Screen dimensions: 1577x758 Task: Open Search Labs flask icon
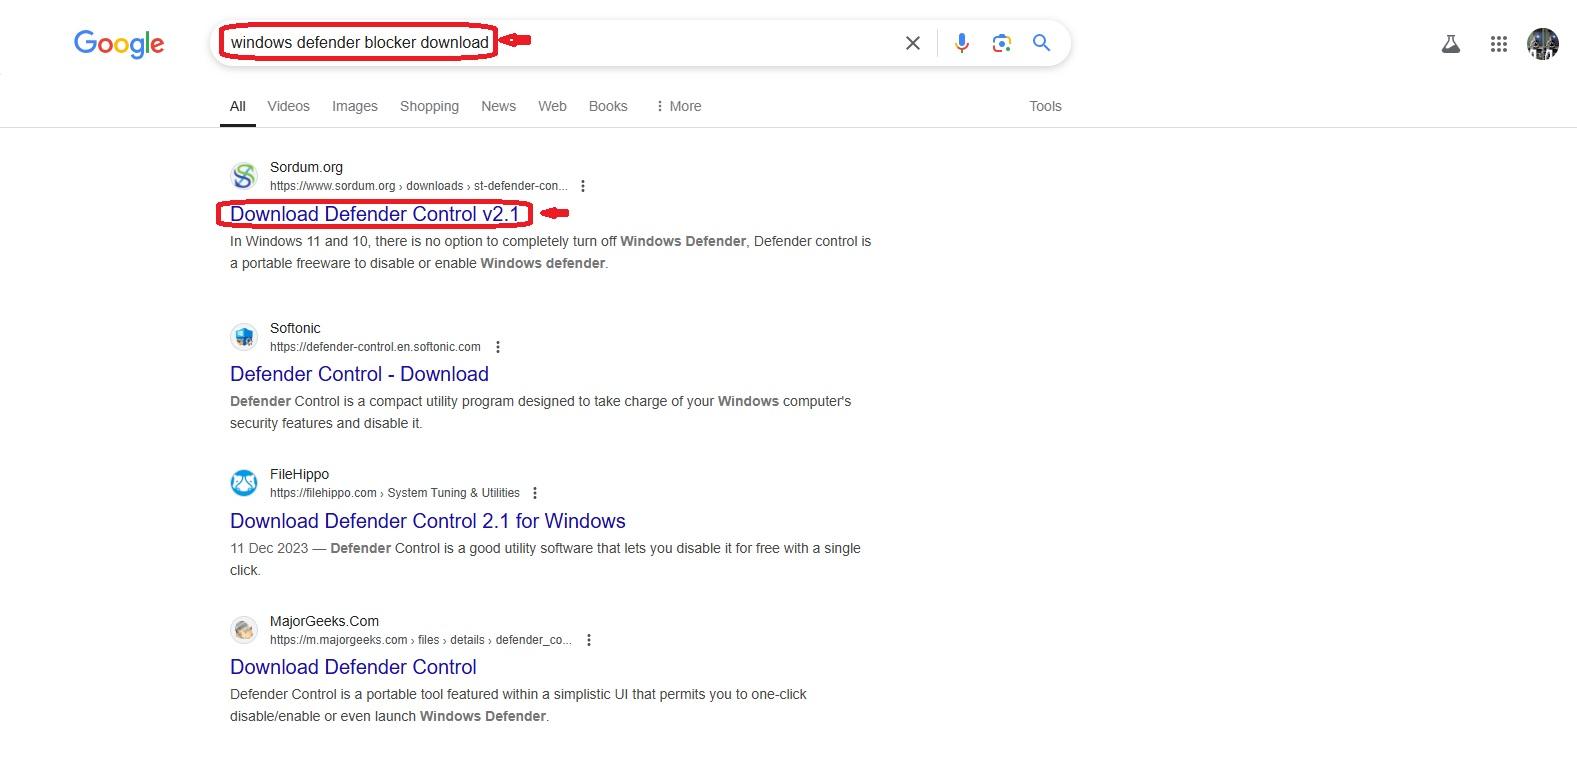click(x=1451, y=44)
